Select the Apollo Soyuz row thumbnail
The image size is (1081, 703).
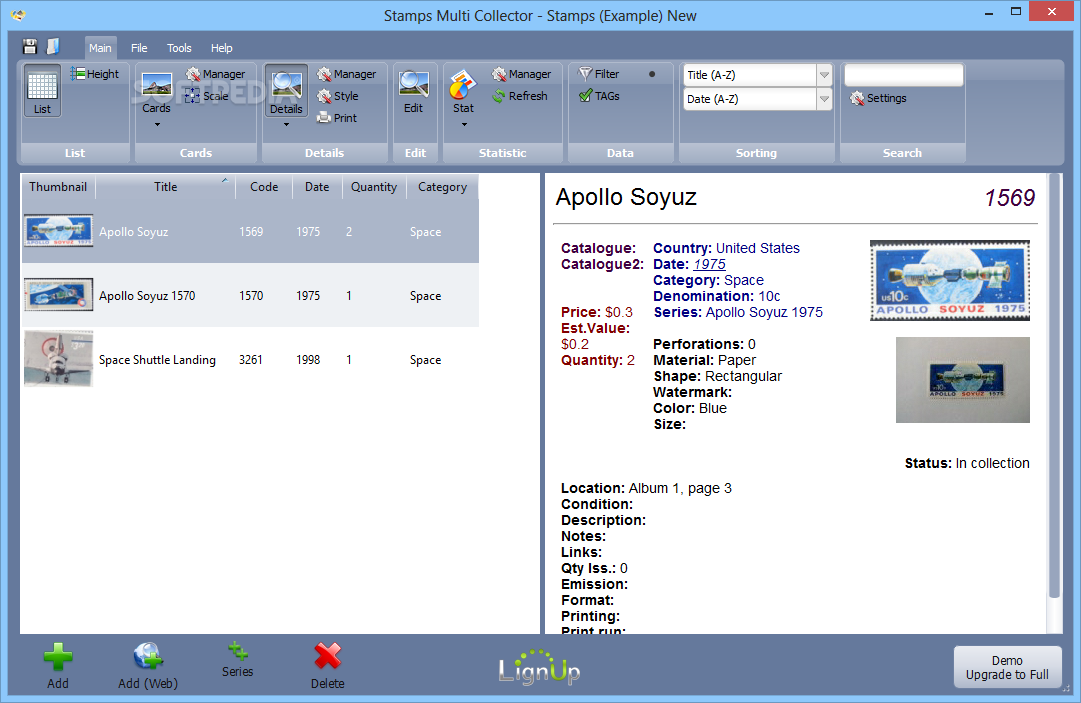[59, 230]
